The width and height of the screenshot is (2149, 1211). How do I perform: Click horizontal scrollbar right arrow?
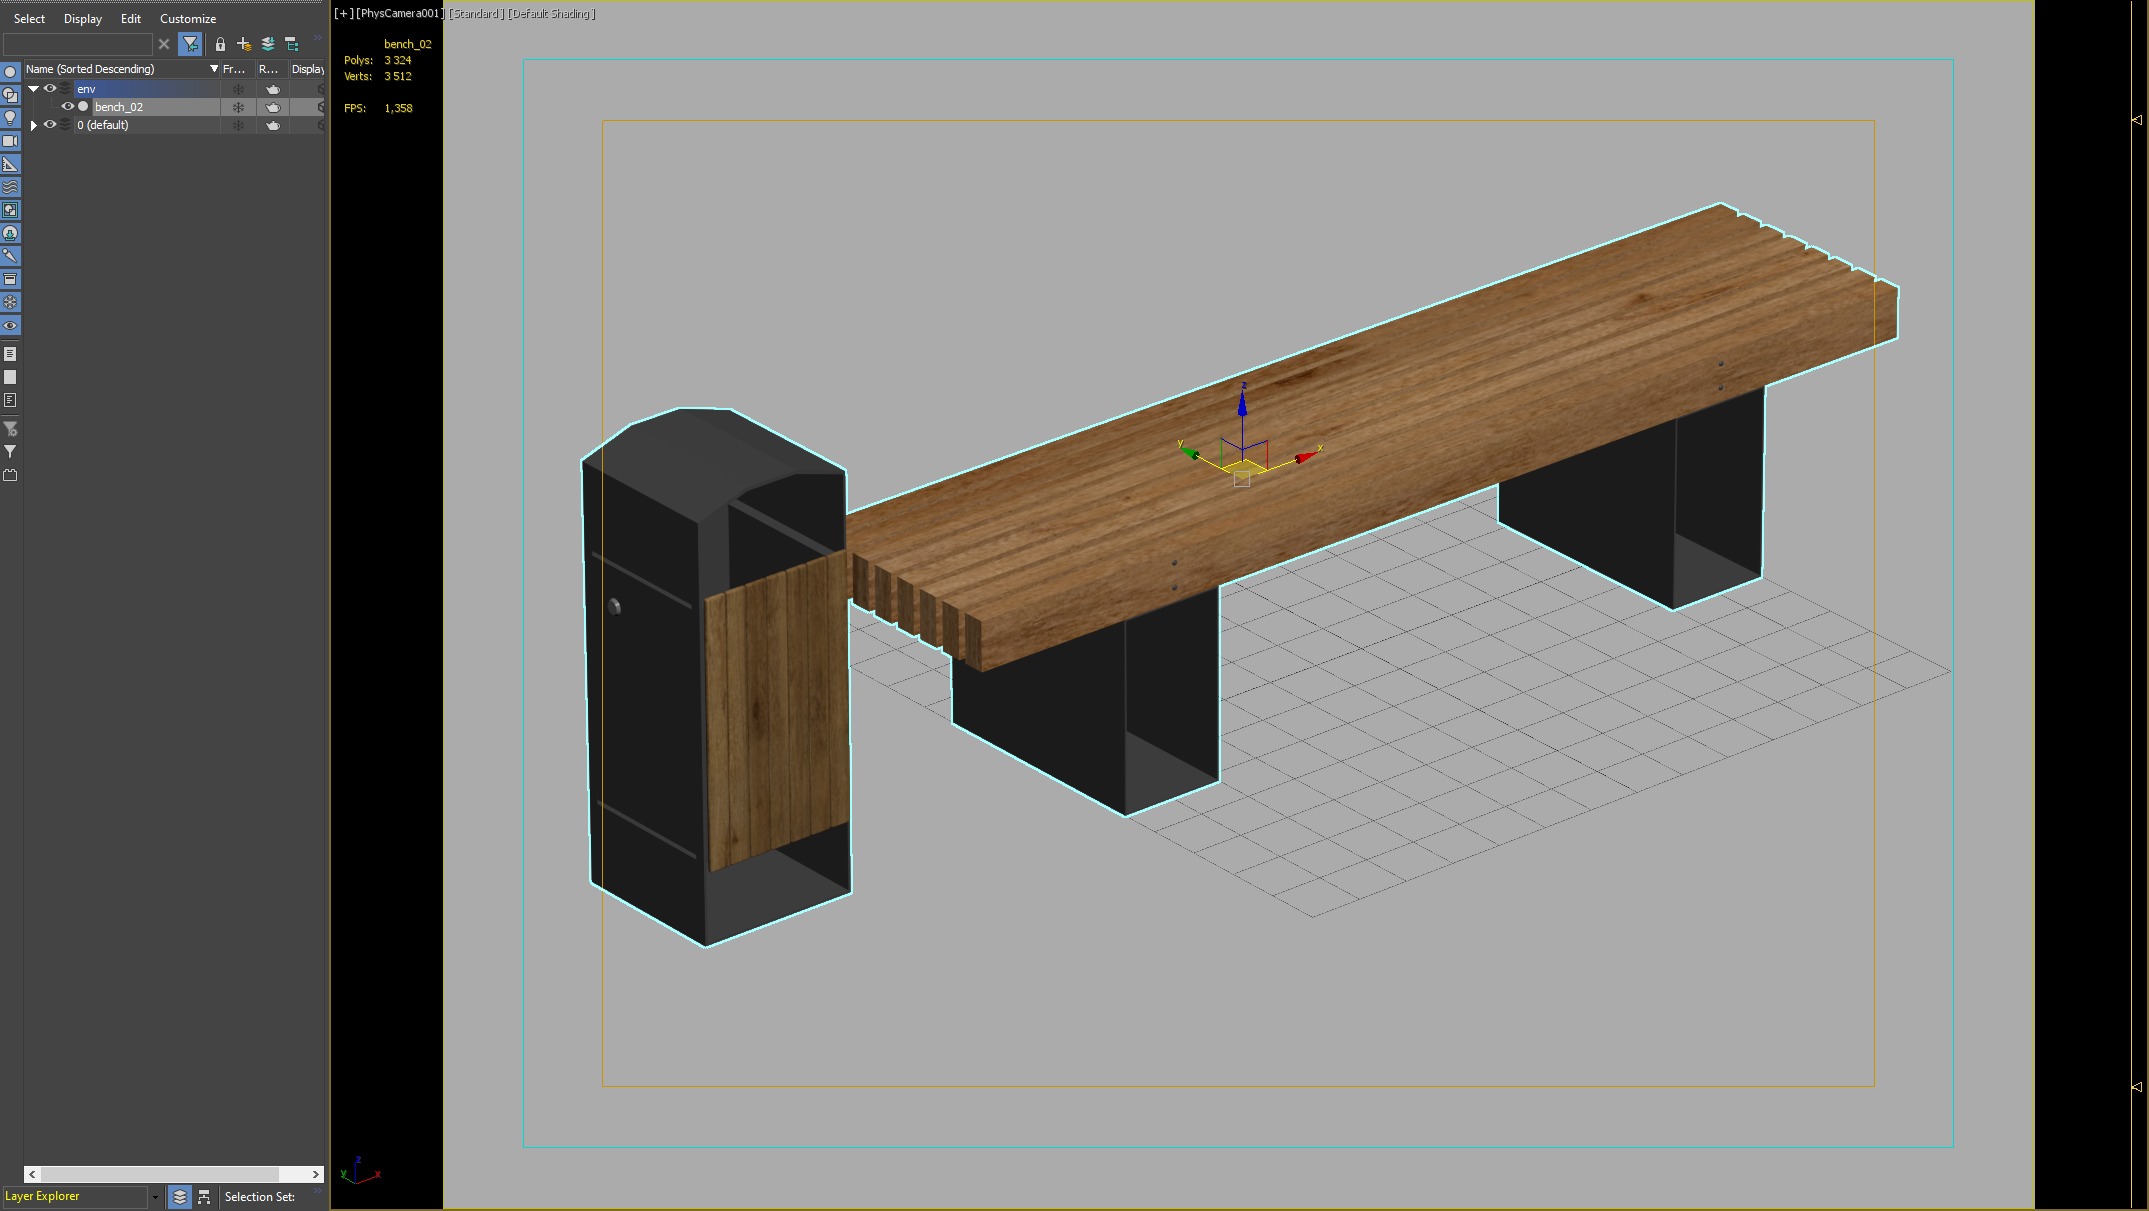pyautogui.click(x=316, y=1174)
